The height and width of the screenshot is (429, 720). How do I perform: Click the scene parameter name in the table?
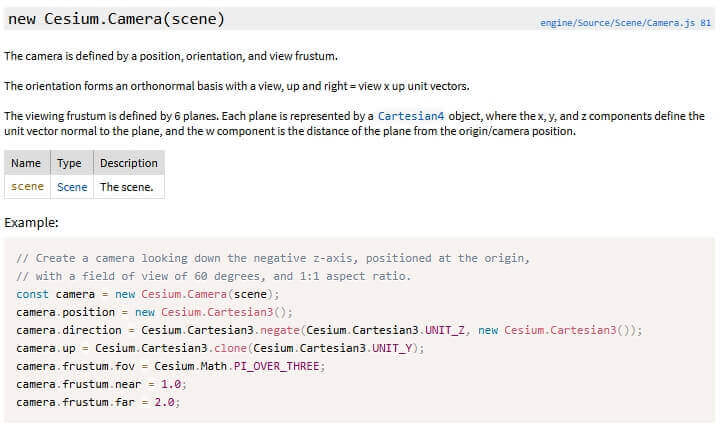(27, 186)
